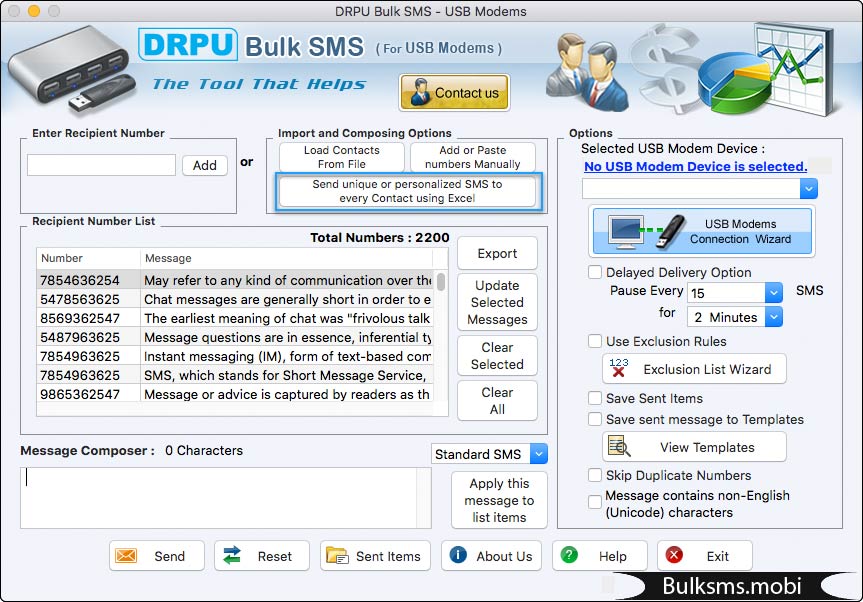Click the businessmen graphic in header
The width and height of the screenshot is (863, 602).
587,72
